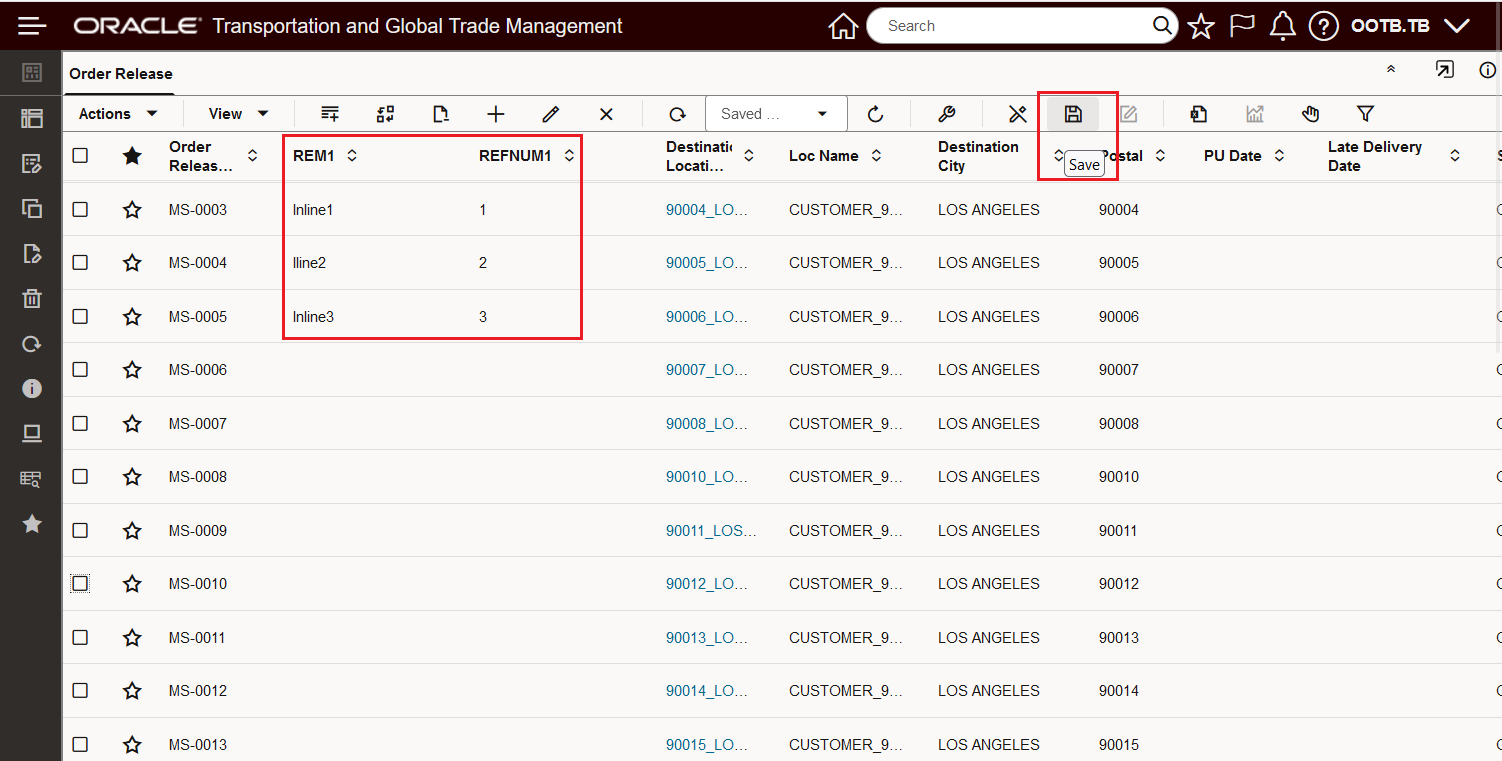Click the sidebar favorites star icon
The image size is (1502, 761).
coord(32,524)
